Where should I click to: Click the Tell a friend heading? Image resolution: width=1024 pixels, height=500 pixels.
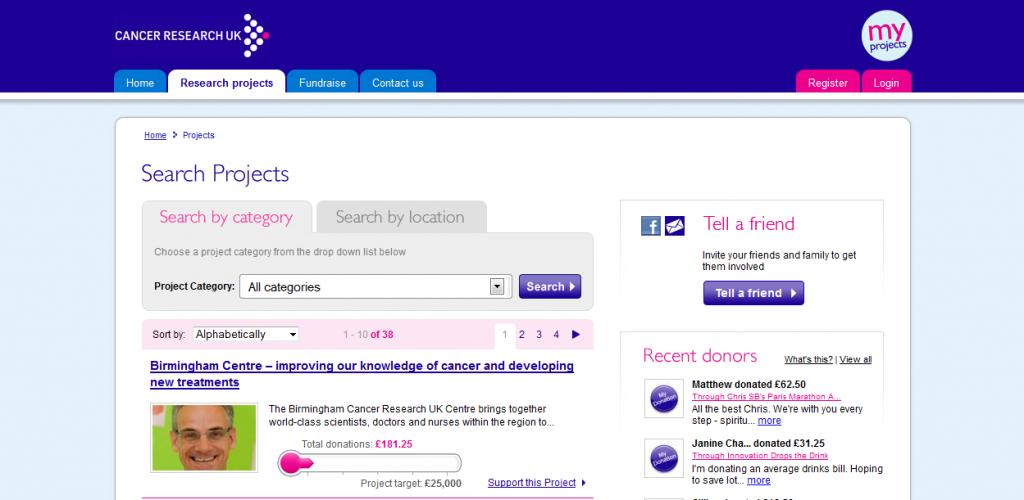[x=748, y=224]
